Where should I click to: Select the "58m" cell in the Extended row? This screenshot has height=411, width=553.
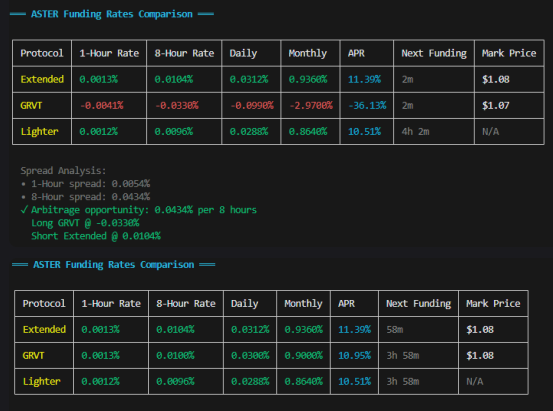395,330
